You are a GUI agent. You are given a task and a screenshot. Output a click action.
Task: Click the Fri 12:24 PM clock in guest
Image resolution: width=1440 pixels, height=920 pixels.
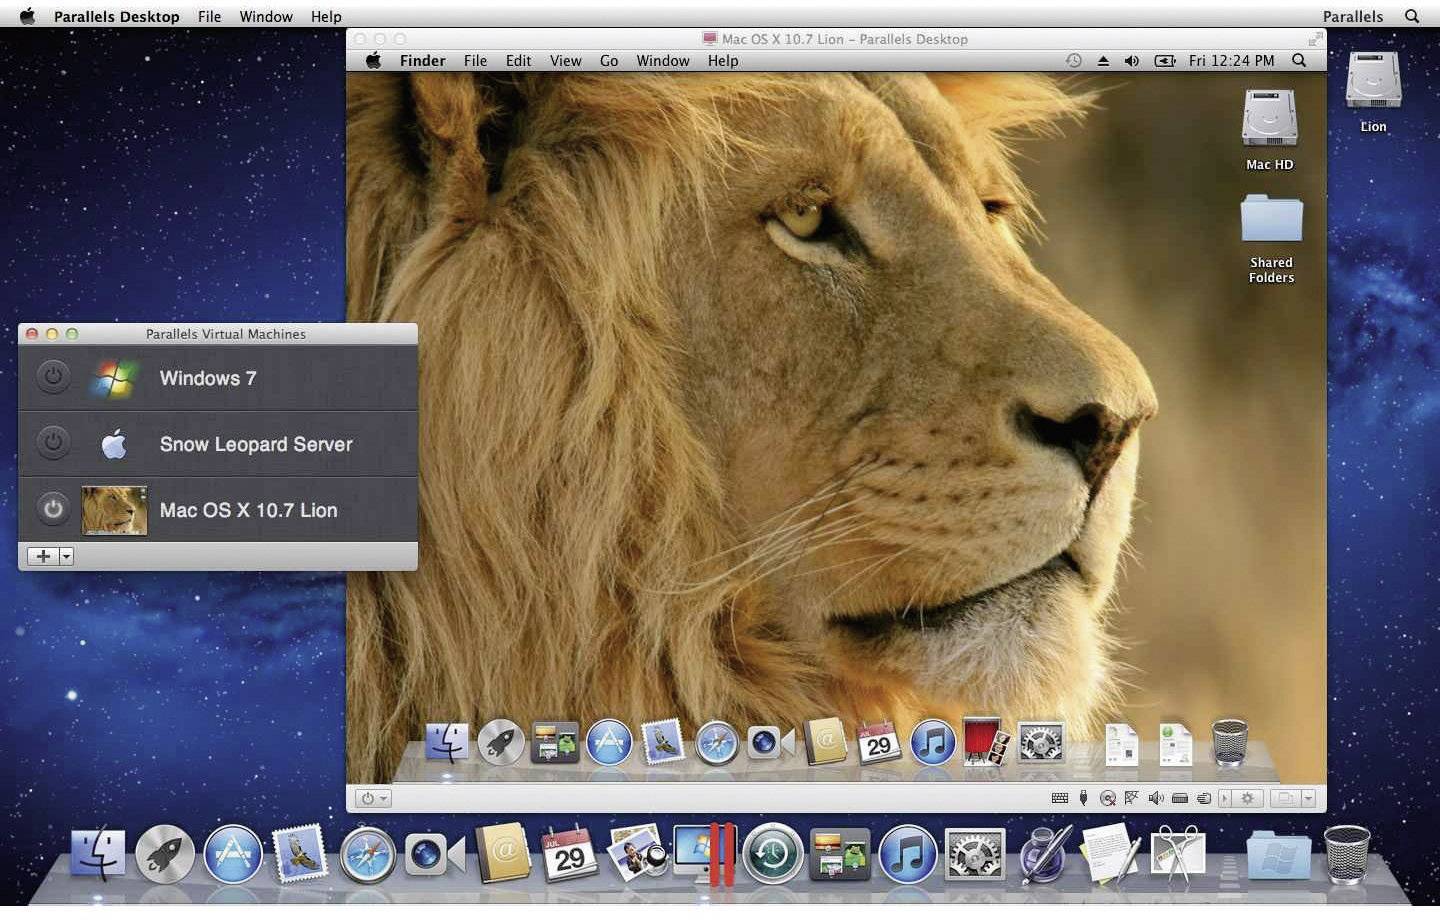(x=1232, y=60)
